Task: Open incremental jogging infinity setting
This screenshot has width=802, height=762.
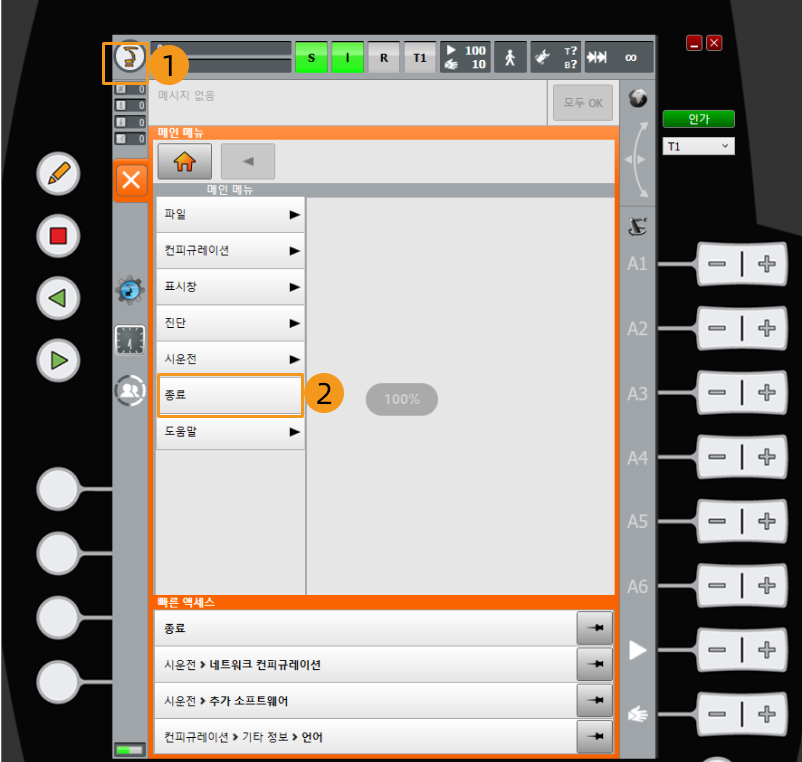Action: 619,57
